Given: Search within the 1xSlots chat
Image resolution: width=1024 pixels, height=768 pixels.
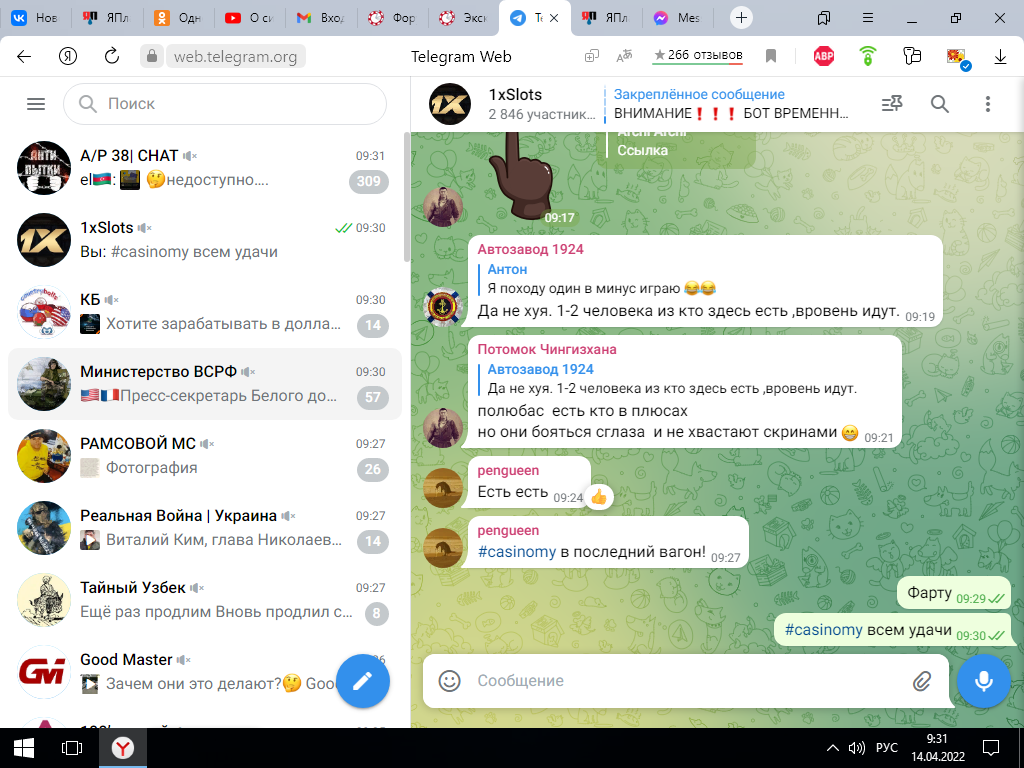Looking at the screenshot, I should (940, 104).
